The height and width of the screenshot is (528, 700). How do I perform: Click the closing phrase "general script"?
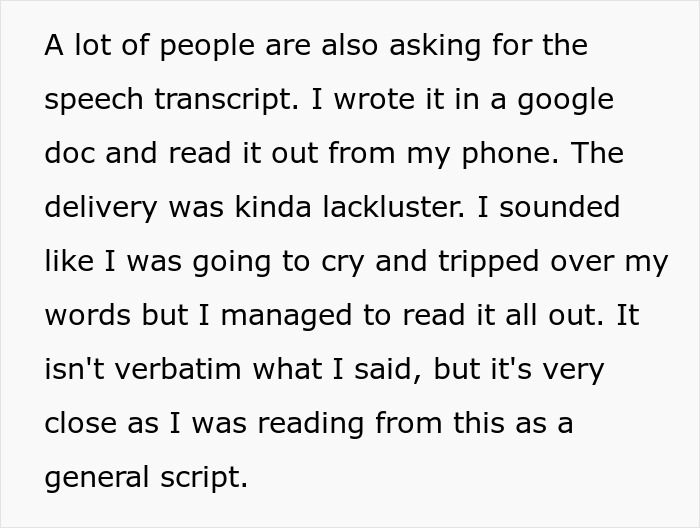click(145, 477)
